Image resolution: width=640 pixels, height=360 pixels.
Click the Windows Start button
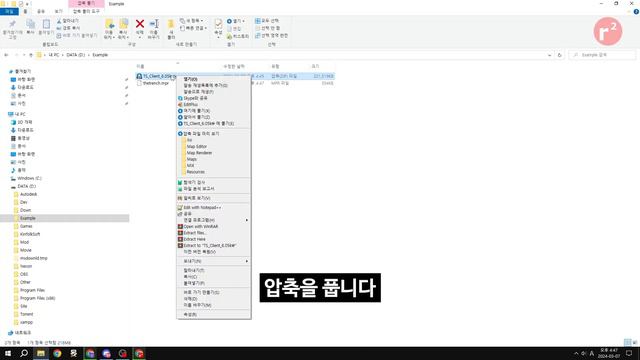coord(8,353)
